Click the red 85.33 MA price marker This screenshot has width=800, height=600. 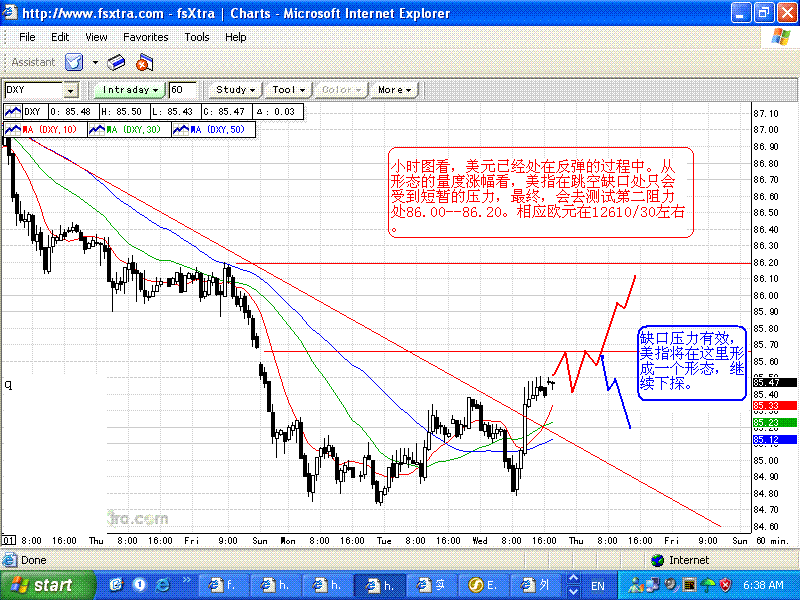pos(774,406)
